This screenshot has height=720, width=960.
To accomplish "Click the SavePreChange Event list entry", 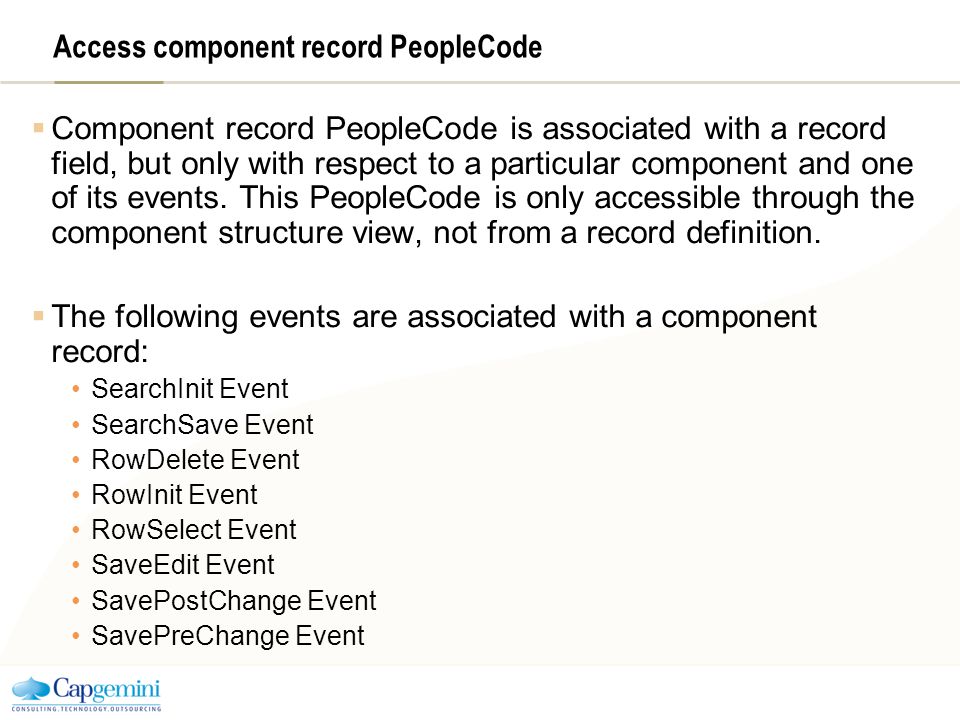I will pos(228,636).
